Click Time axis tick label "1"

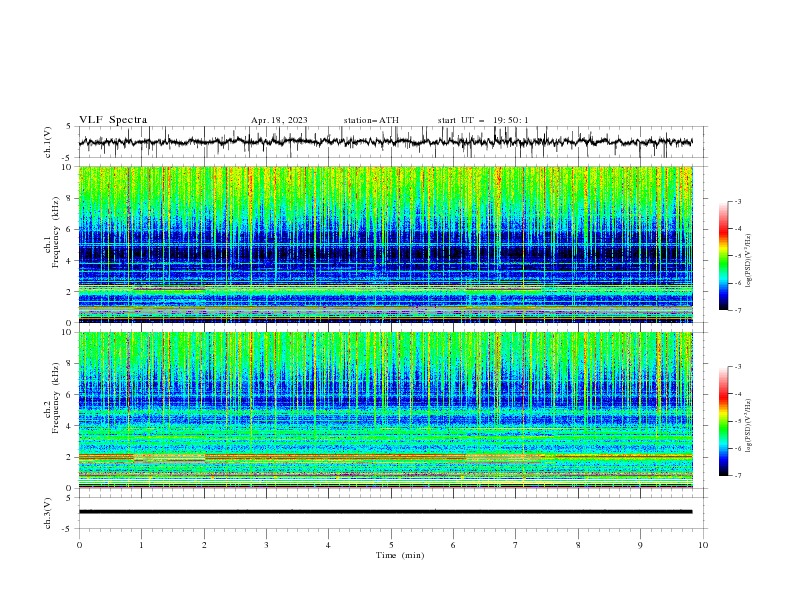[x=141, y=545]
